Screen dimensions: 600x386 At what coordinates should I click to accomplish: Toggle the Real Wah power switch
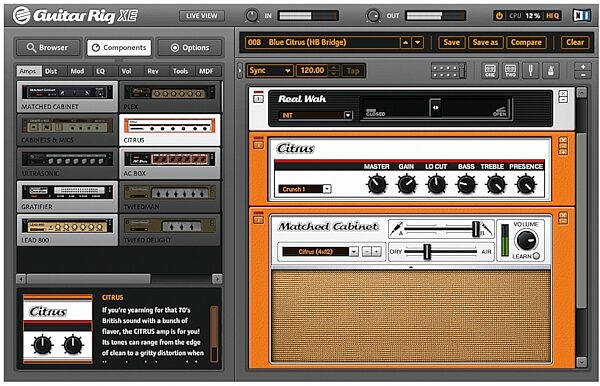tap(259, 99)
